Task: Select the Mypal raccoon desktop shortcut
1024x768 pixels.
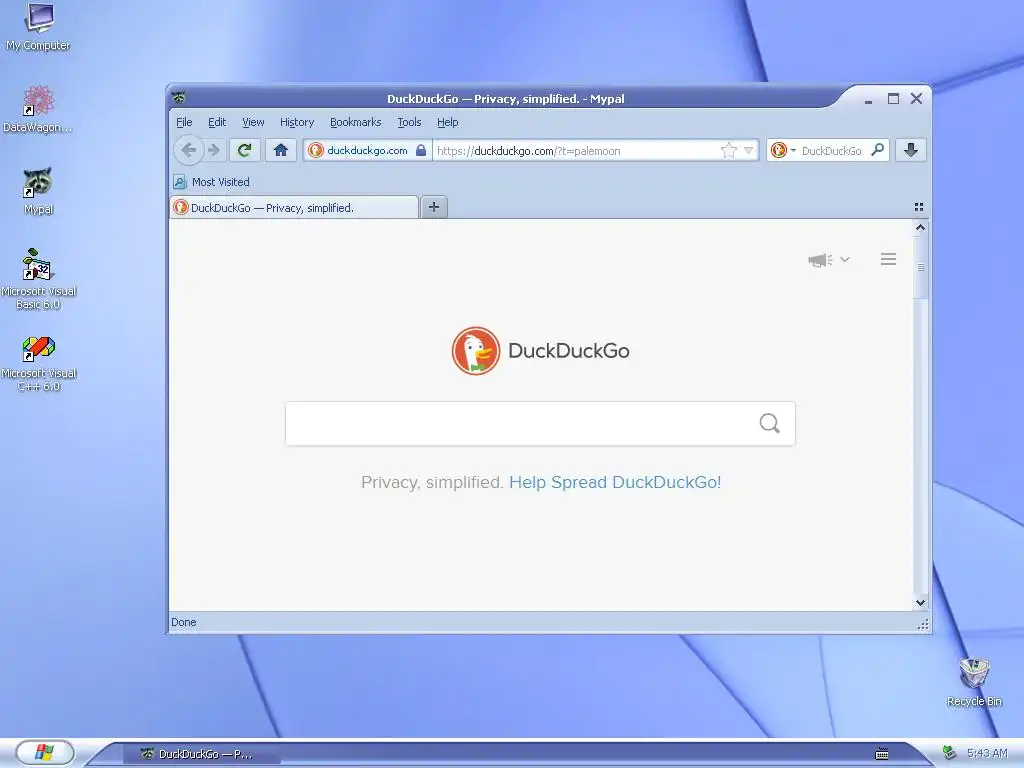Action: click(38, 191)
